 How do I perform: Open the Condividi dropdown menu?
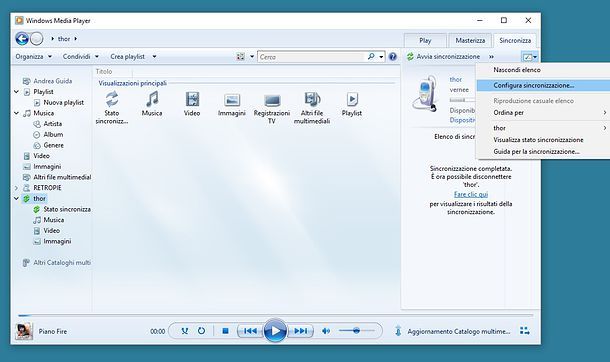(81, 57)
